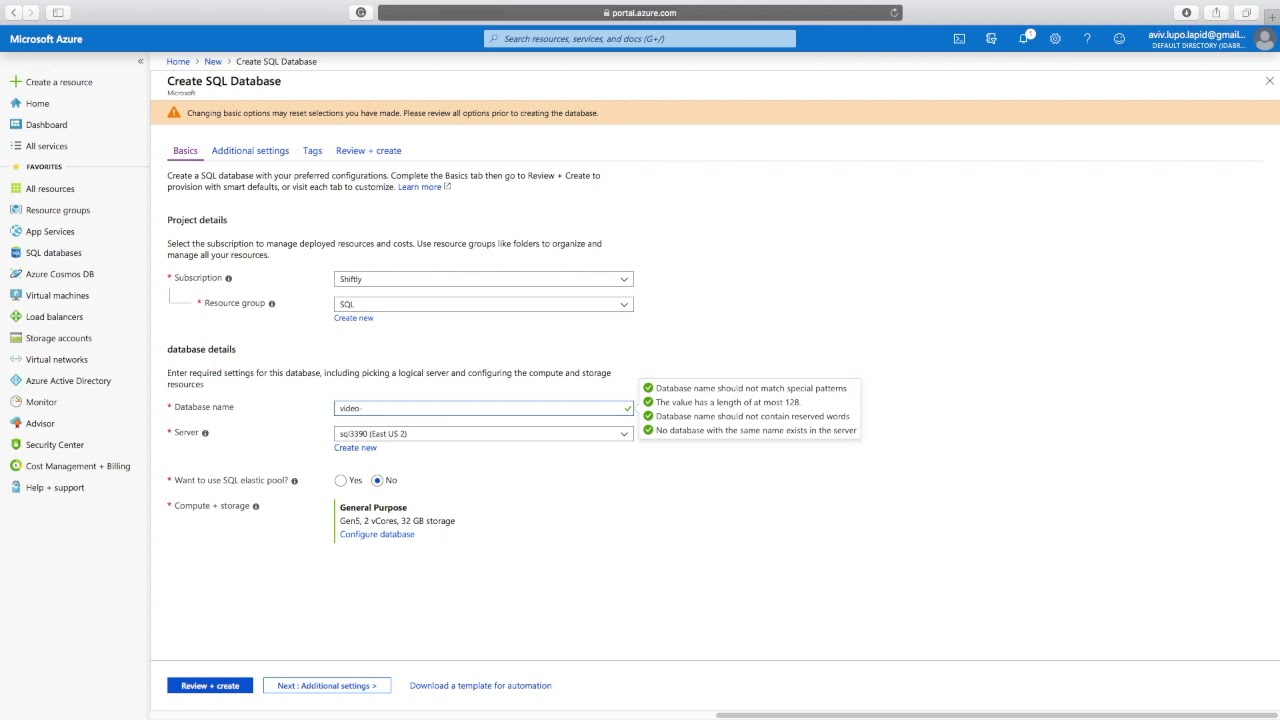Image resolution: width=1280 pixels, height=720 pixels.
Task: Show info tooltip next to Subscription
Action: (x=228, y=279)
